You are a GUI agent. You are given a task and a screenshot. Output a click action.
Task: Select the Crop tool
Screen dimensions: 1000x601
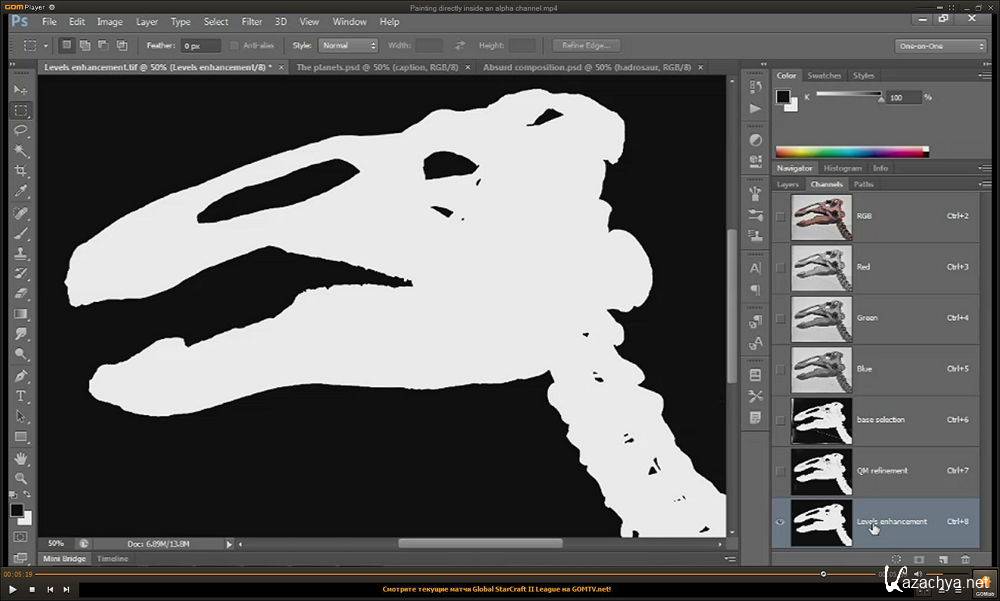click(21, 172)
